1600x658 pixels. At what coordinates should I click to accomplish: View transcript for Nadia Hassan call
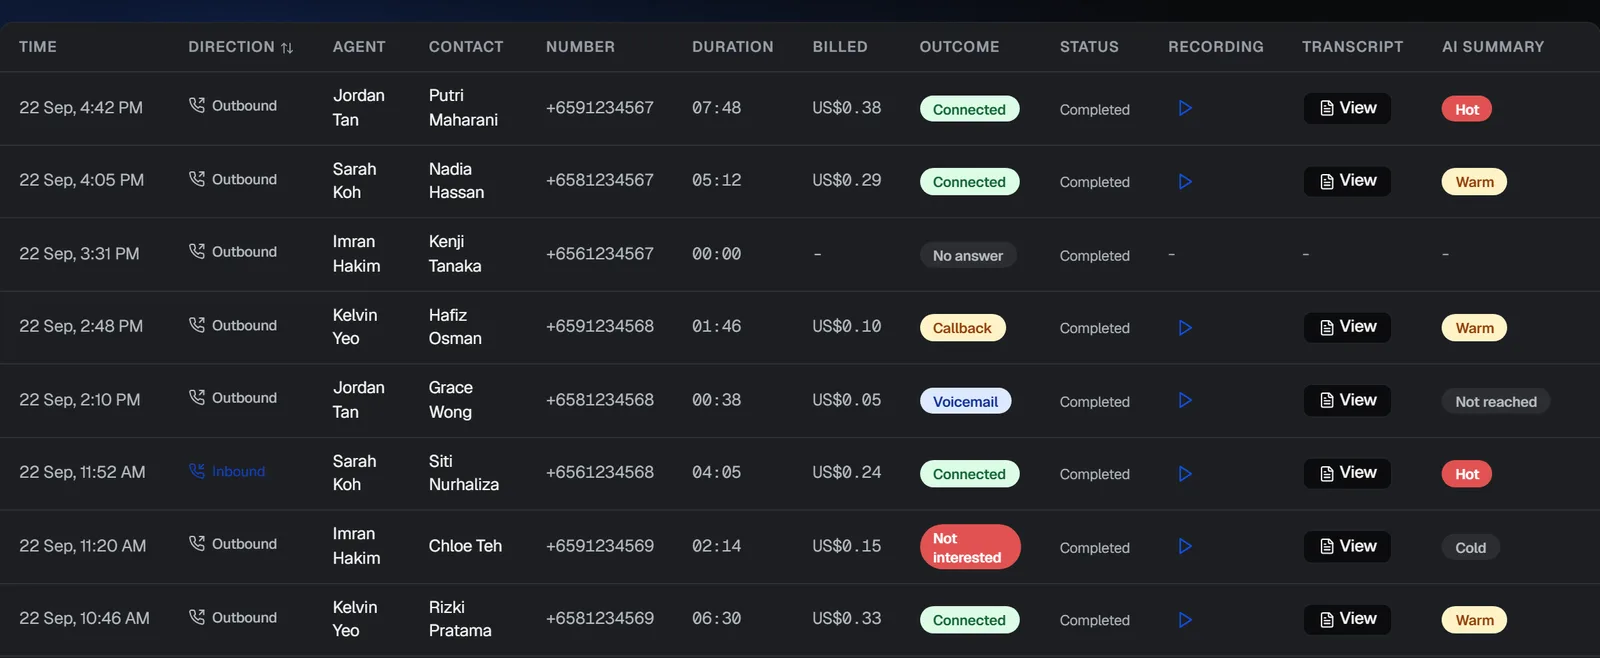click(x=1347, y=181)
